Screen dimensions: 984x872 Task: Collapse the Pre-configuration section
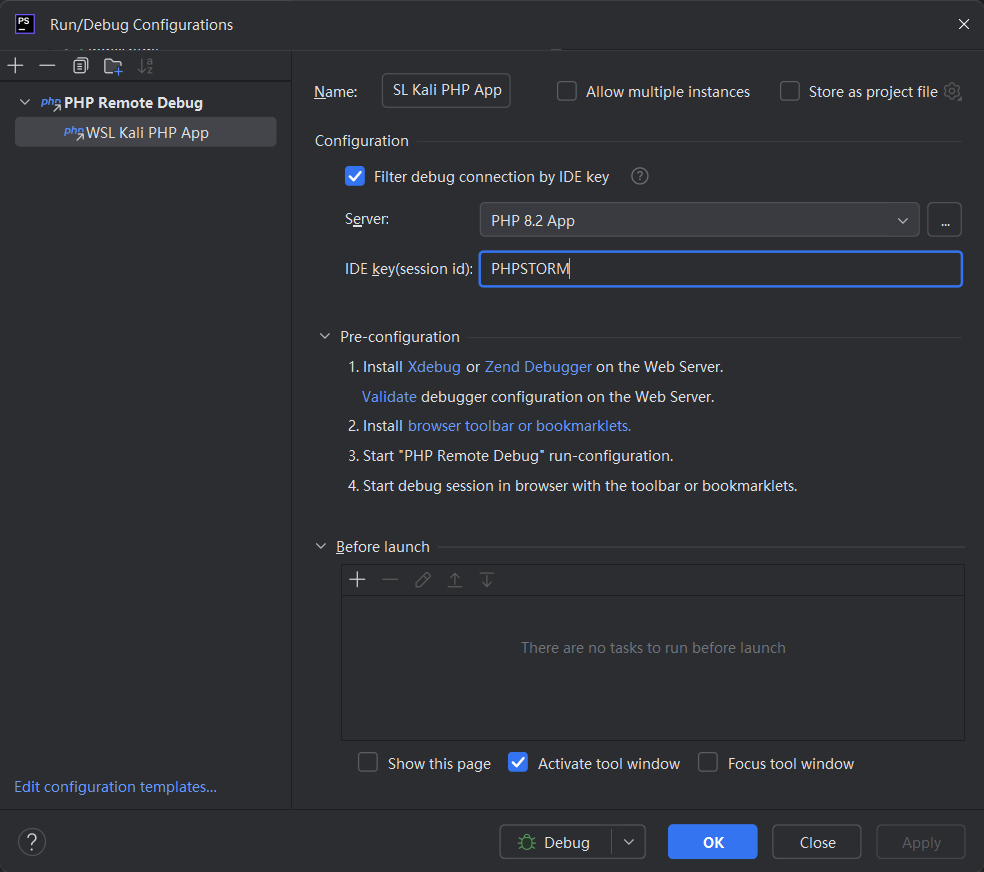click(x=324, y=336)
